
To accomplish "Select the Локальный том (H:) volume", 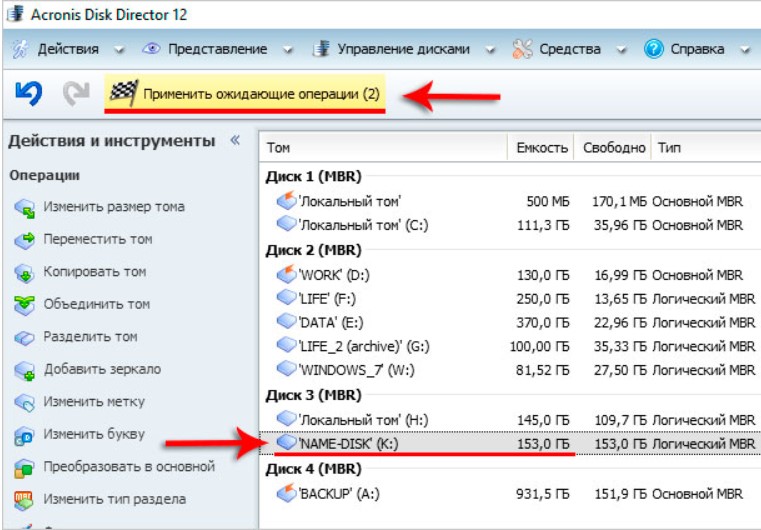I will coord(511,420).
